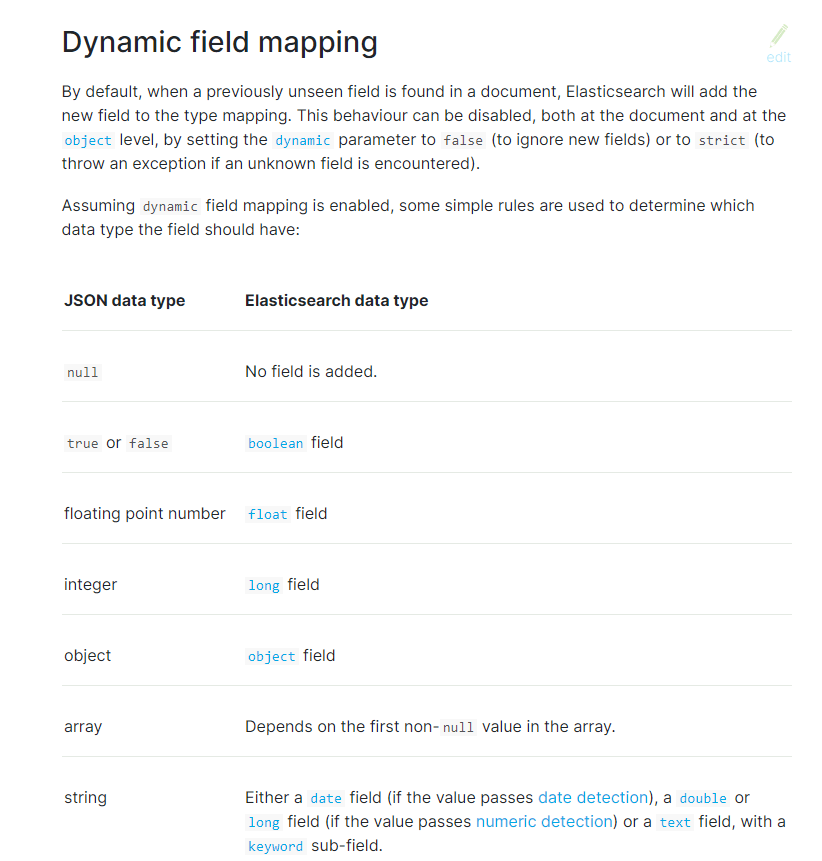Click the 'strict' code word in the paragraph
The image size is (822, 861).
tap(722, 141)
